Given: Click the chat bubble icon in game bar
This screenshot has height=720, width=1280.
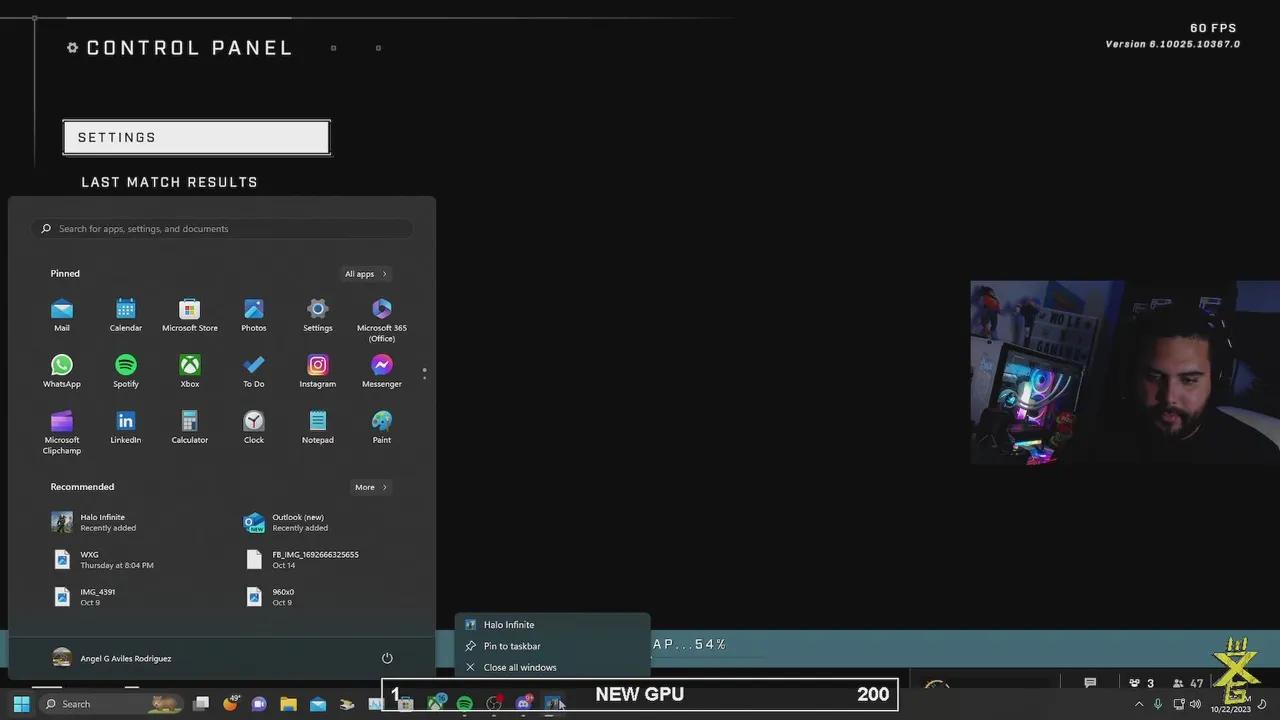Looking at the screenshot, I should [1090, 683].
